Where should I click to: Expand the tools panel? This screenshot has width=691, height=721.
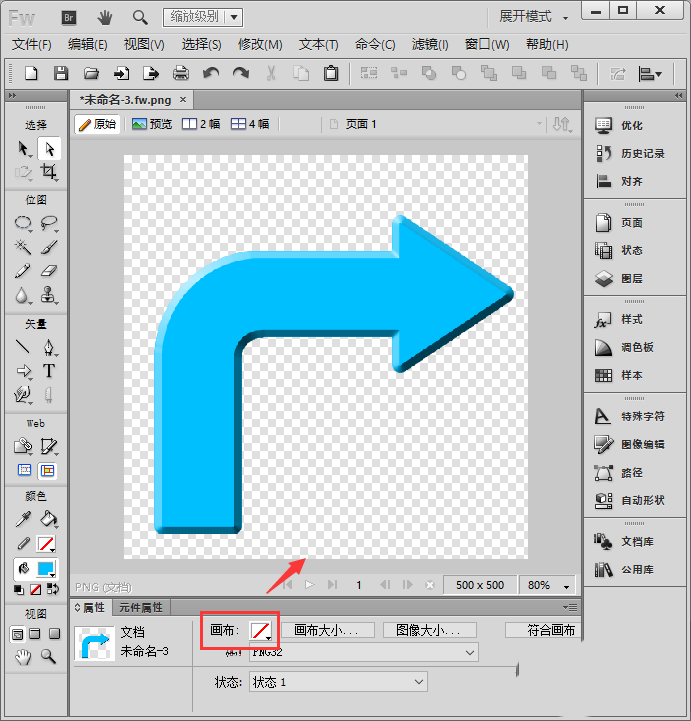pos(12,96)
